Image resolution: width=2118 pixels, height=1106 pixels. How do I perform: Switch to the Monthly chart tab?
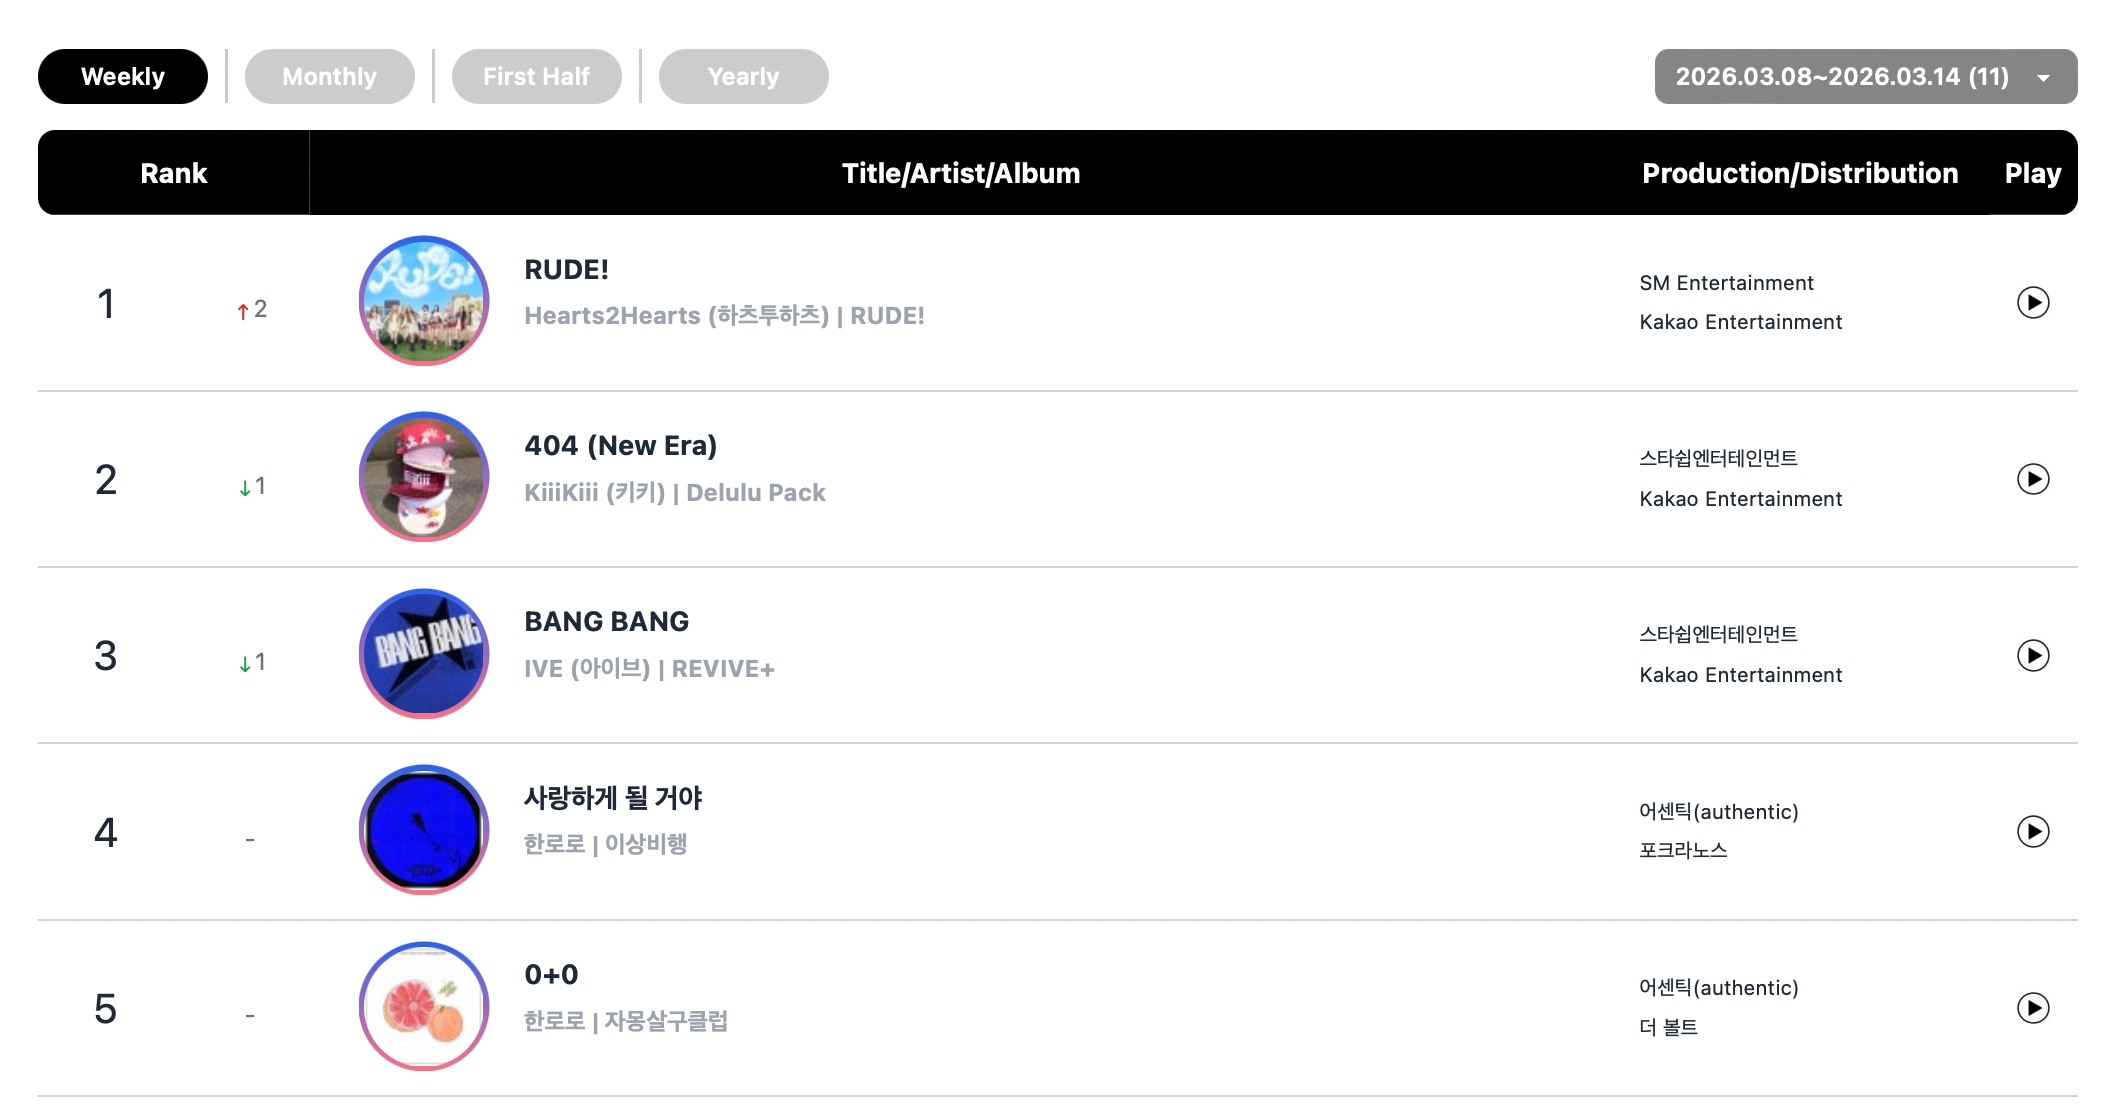point(329,77)
